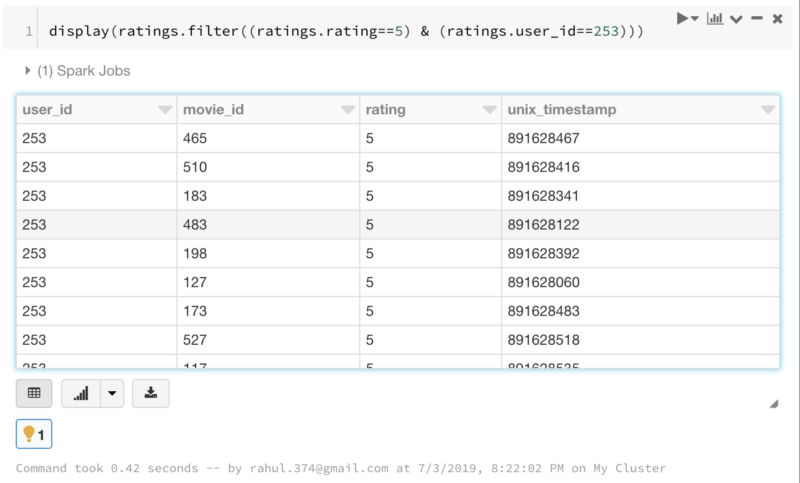Sort by the rating column arrow

[489, 110]
